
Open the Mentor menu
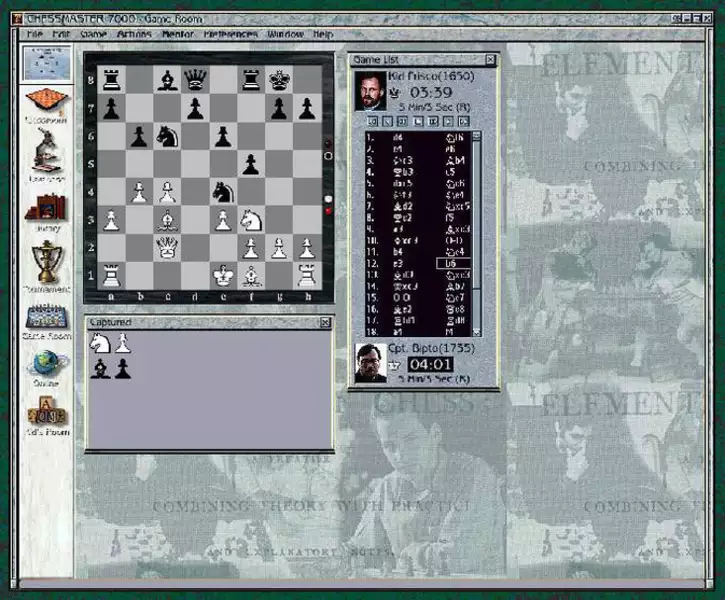click(x=178, y=34)
